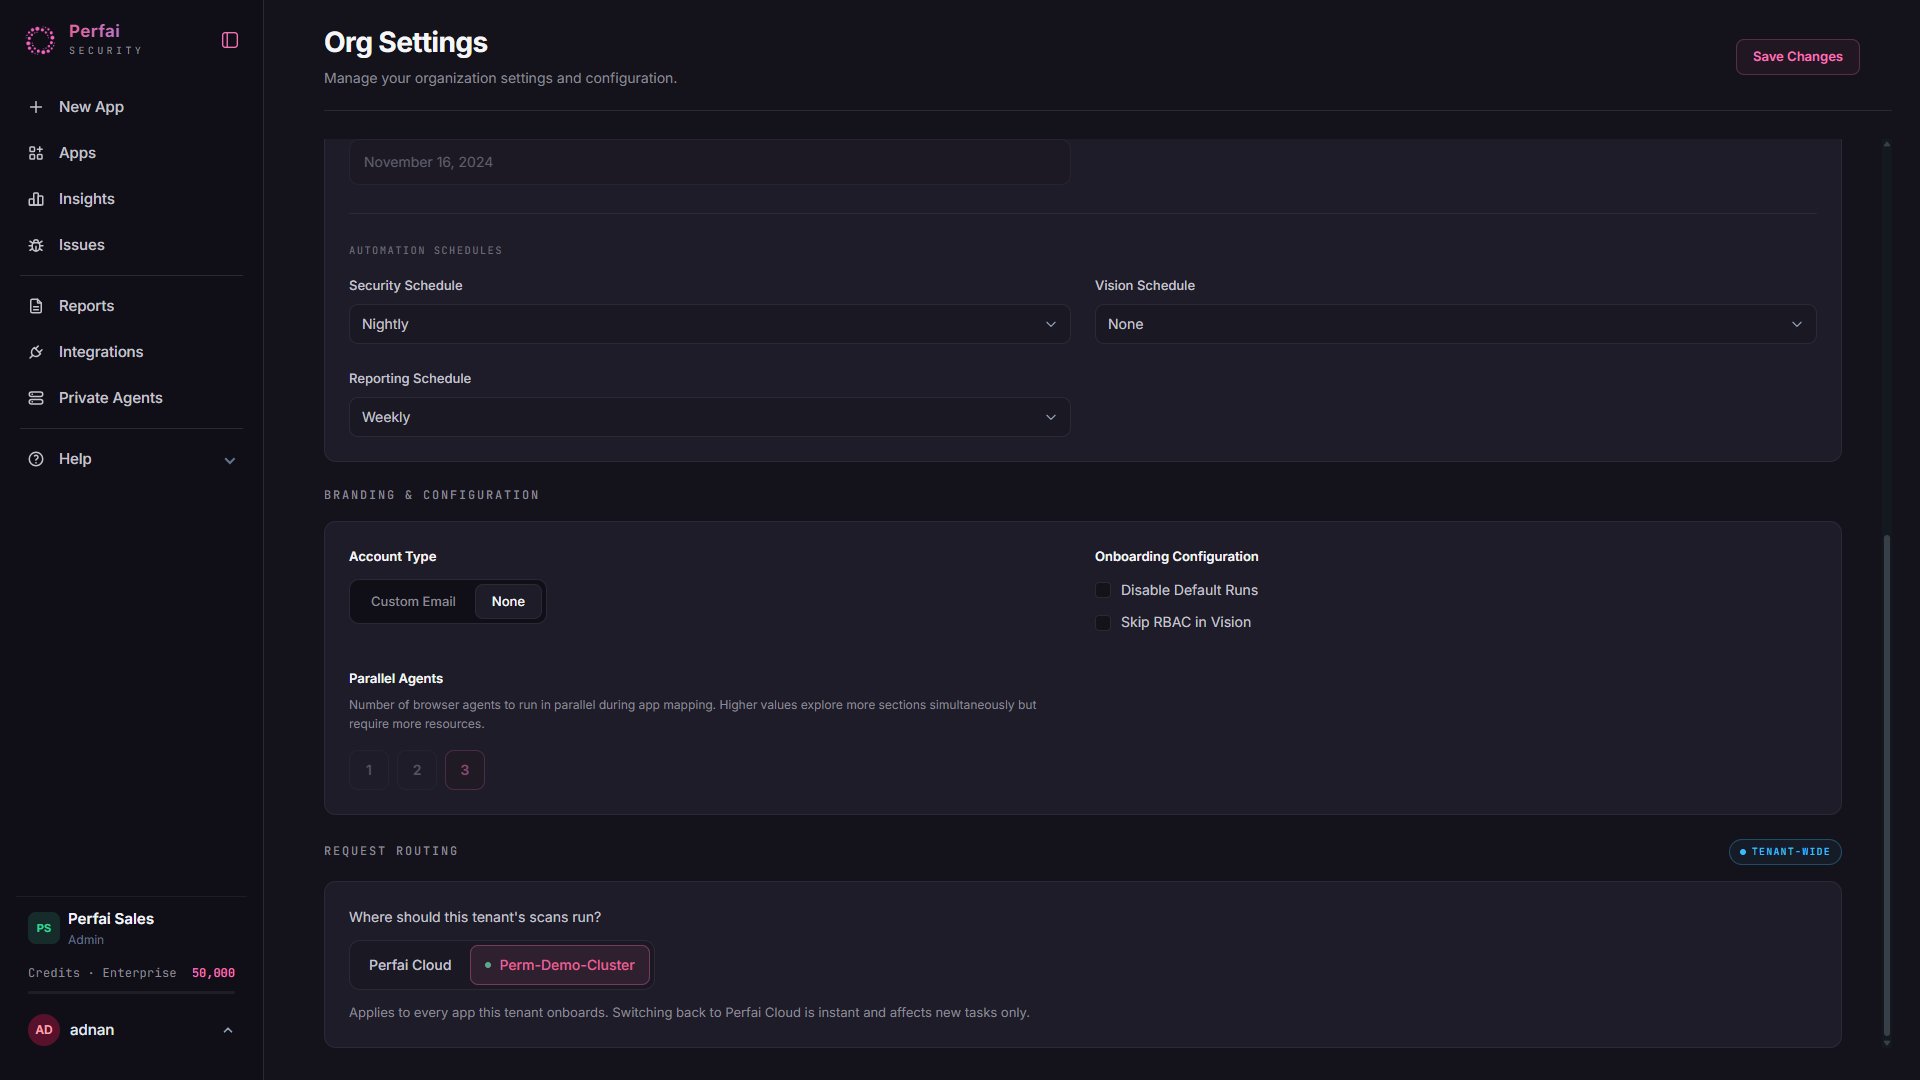Set parallel agents to 2
Viewport: 1920px width, 1080px height.
pos(417,770)
